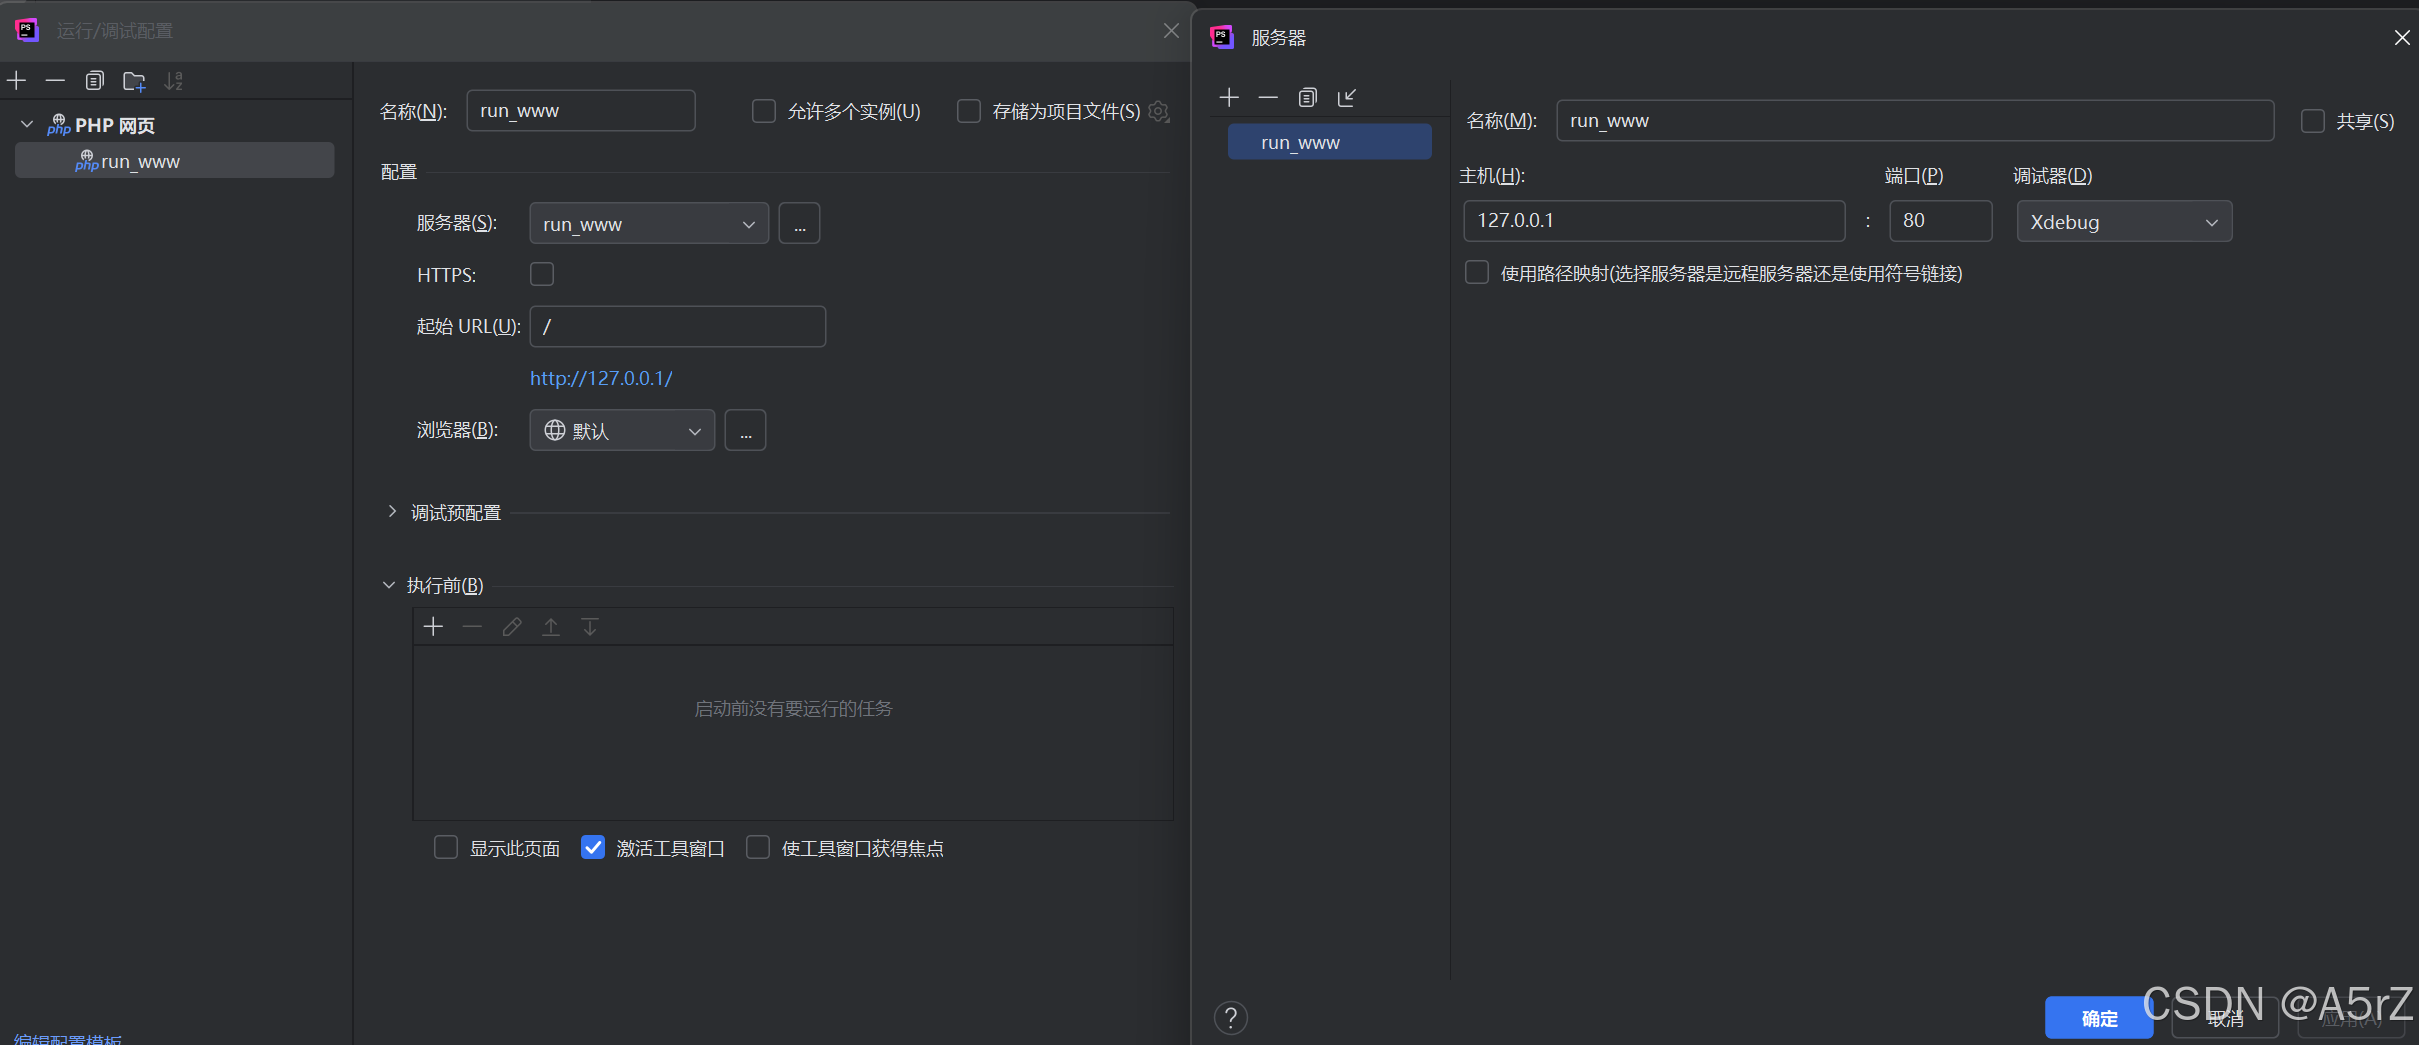
Task: Open the help icon in the server dialog
Action: (x=1229, y=1017)
